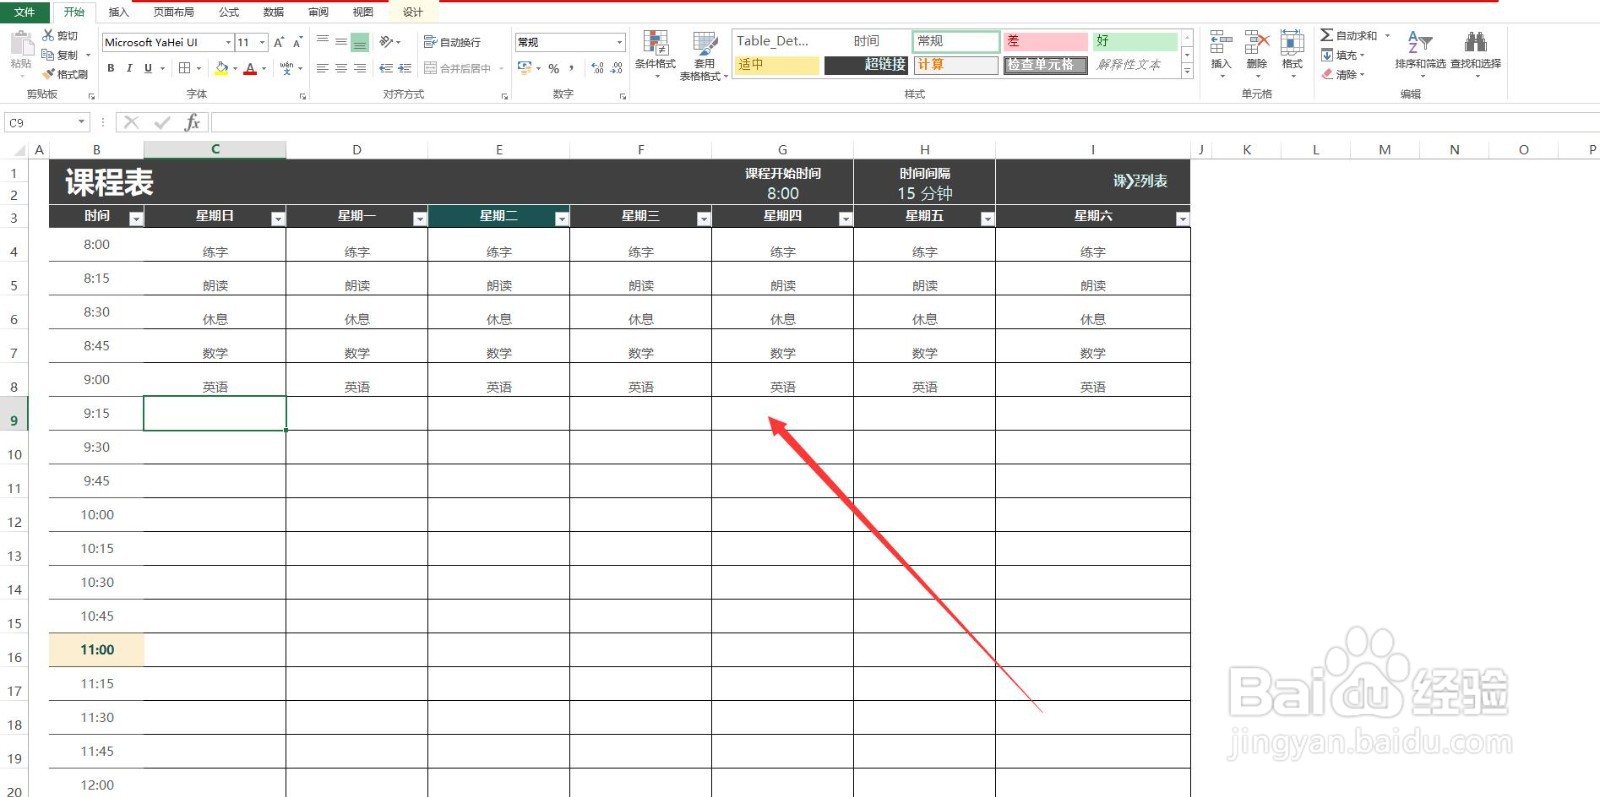
Task: Apply the percent style icon
Action: pyautogui.click(x=553, y=68)
